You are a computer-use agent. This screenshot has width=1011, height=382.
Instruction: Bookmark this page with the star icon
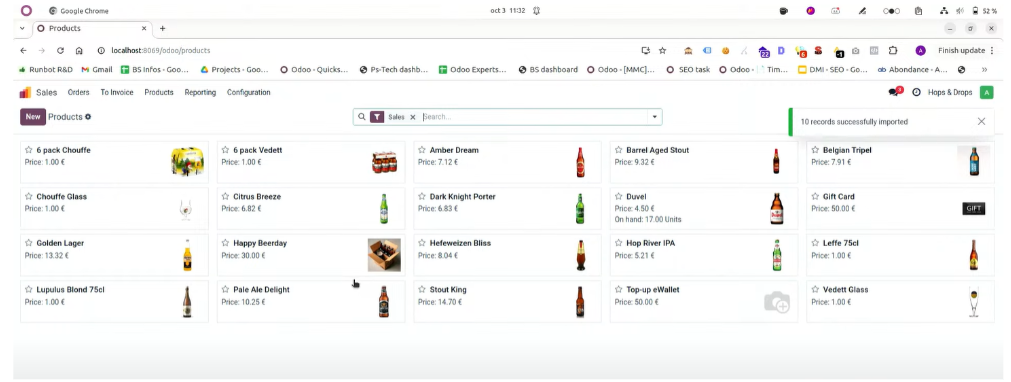click(x=662, y=50)
